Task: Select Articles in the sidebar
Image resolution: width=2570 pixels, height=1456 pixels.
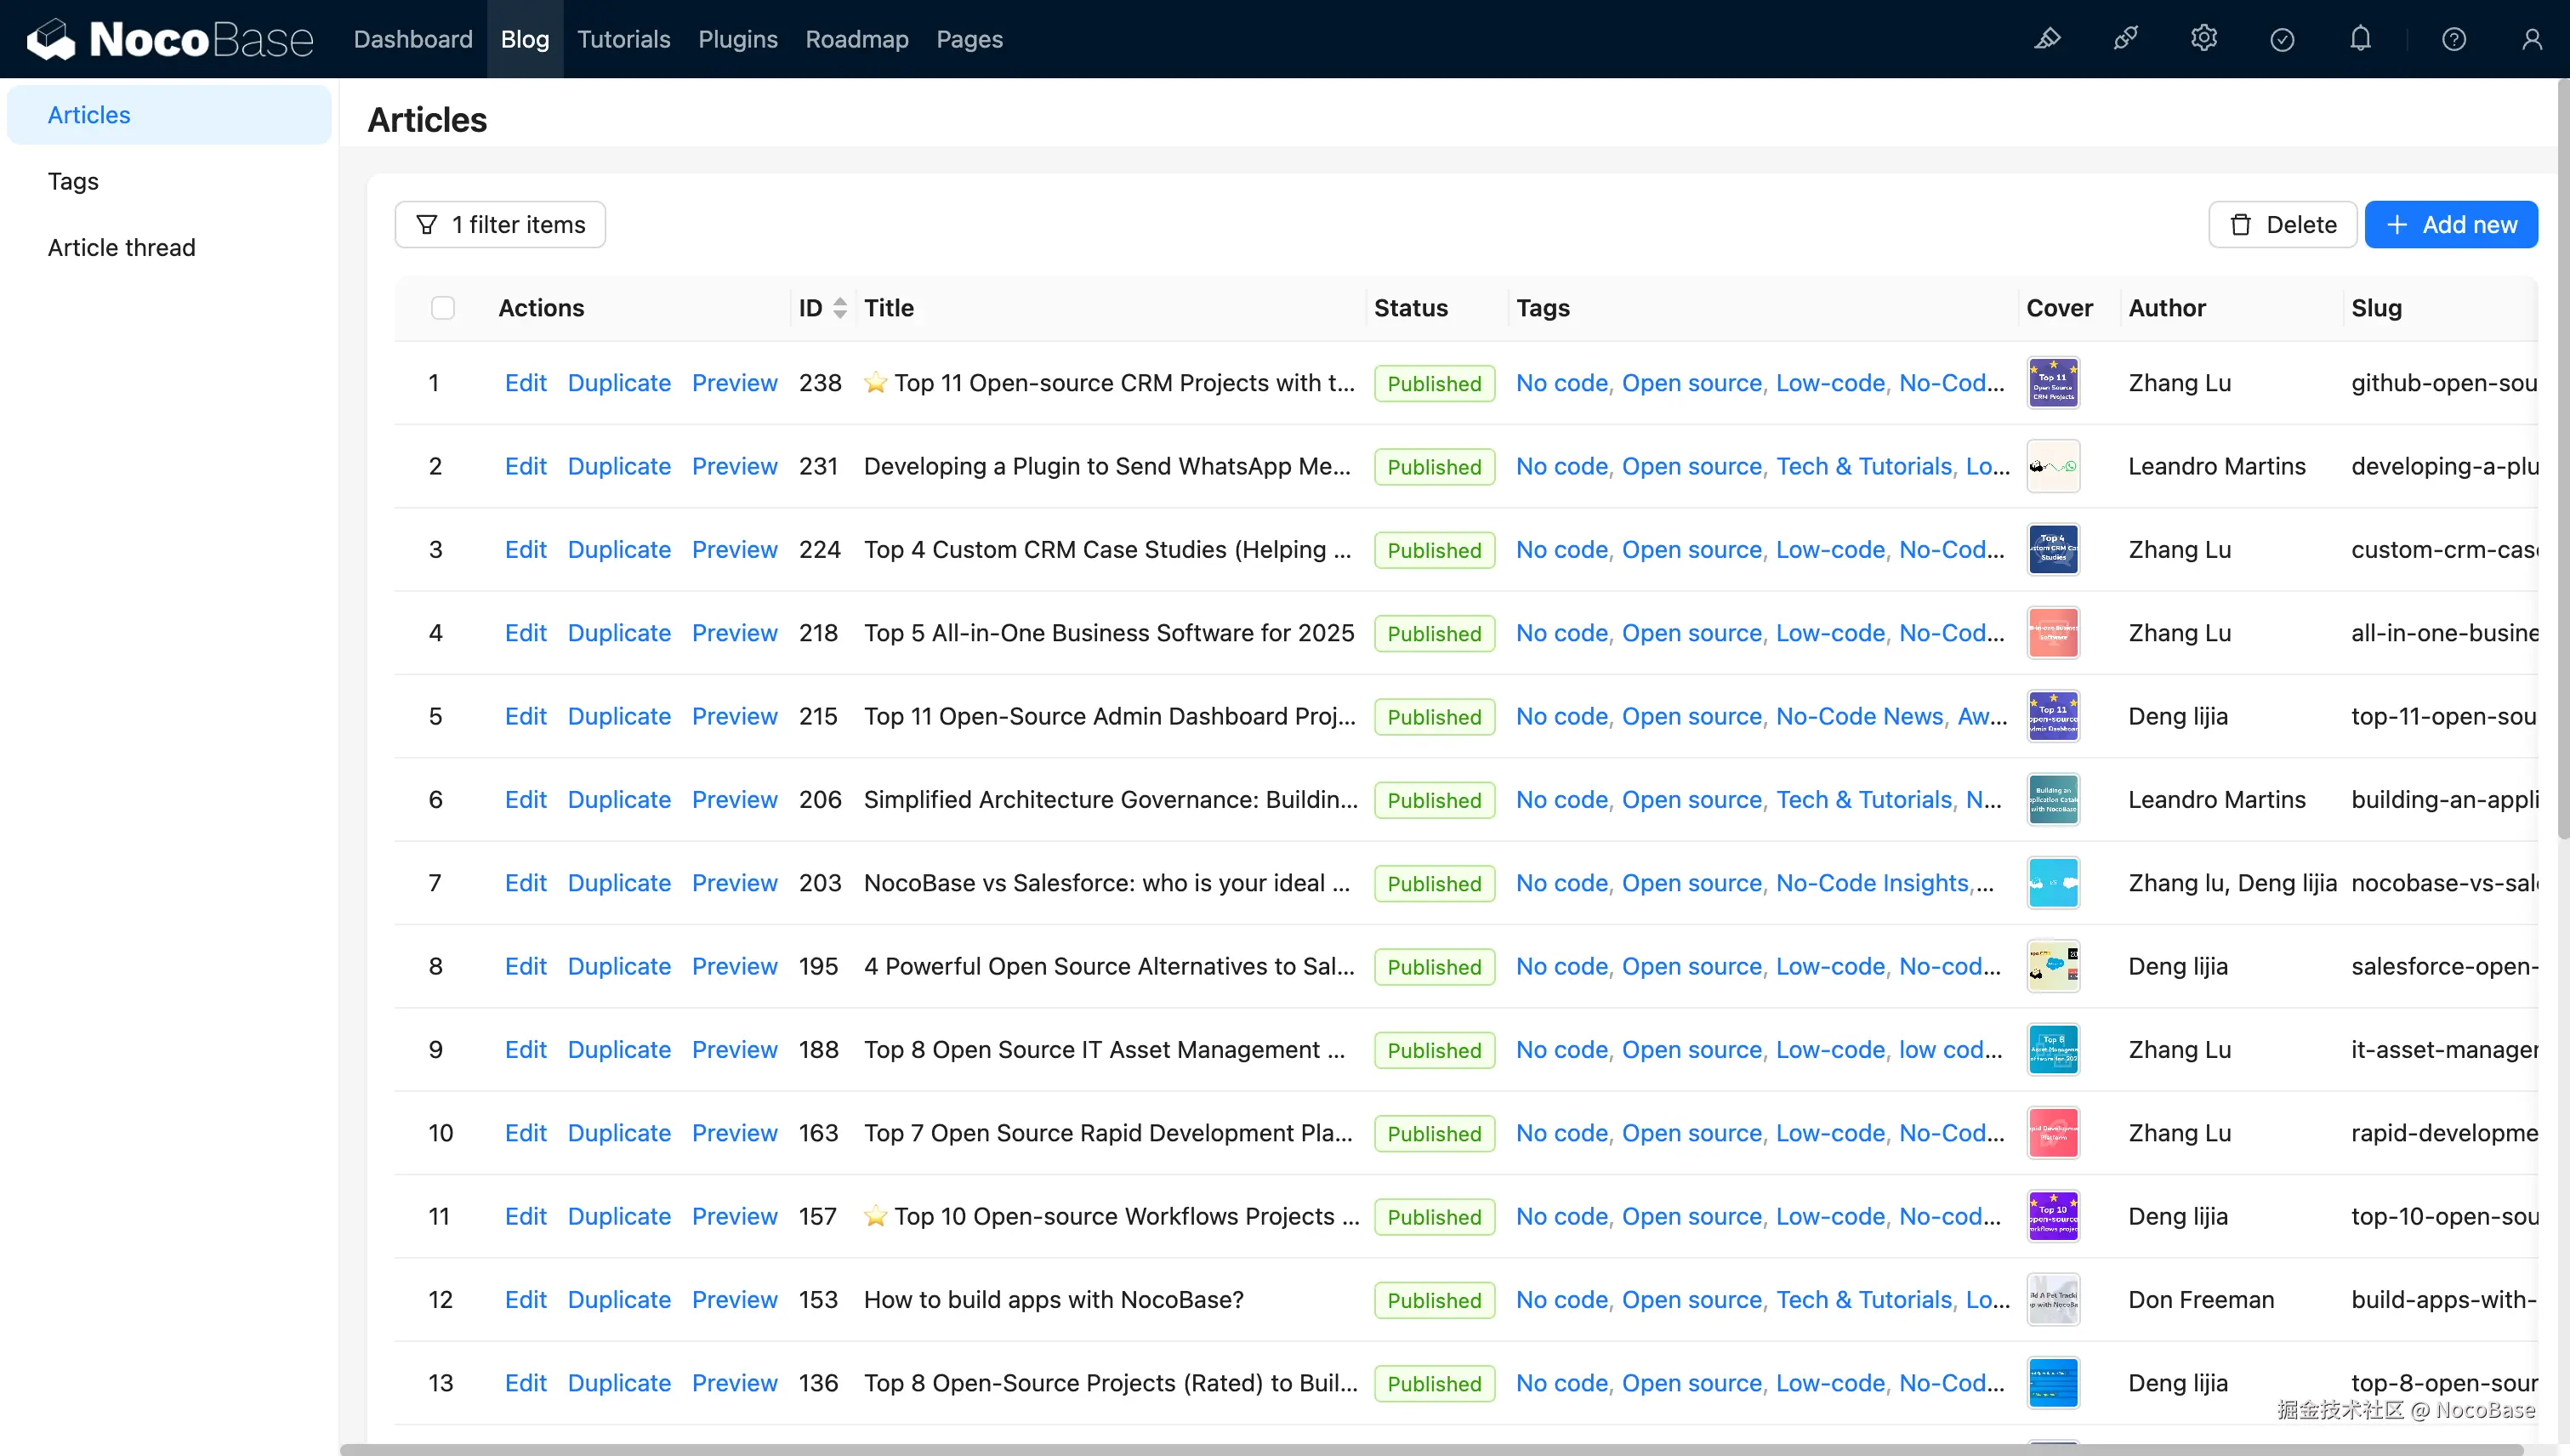Action: [169, 115]
